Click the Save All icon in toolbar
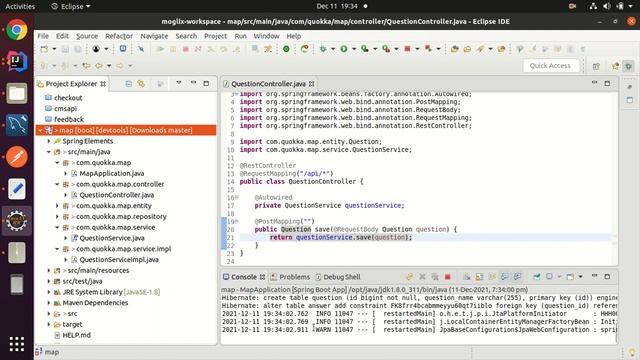The image size is (640, 360). (78, 49)
